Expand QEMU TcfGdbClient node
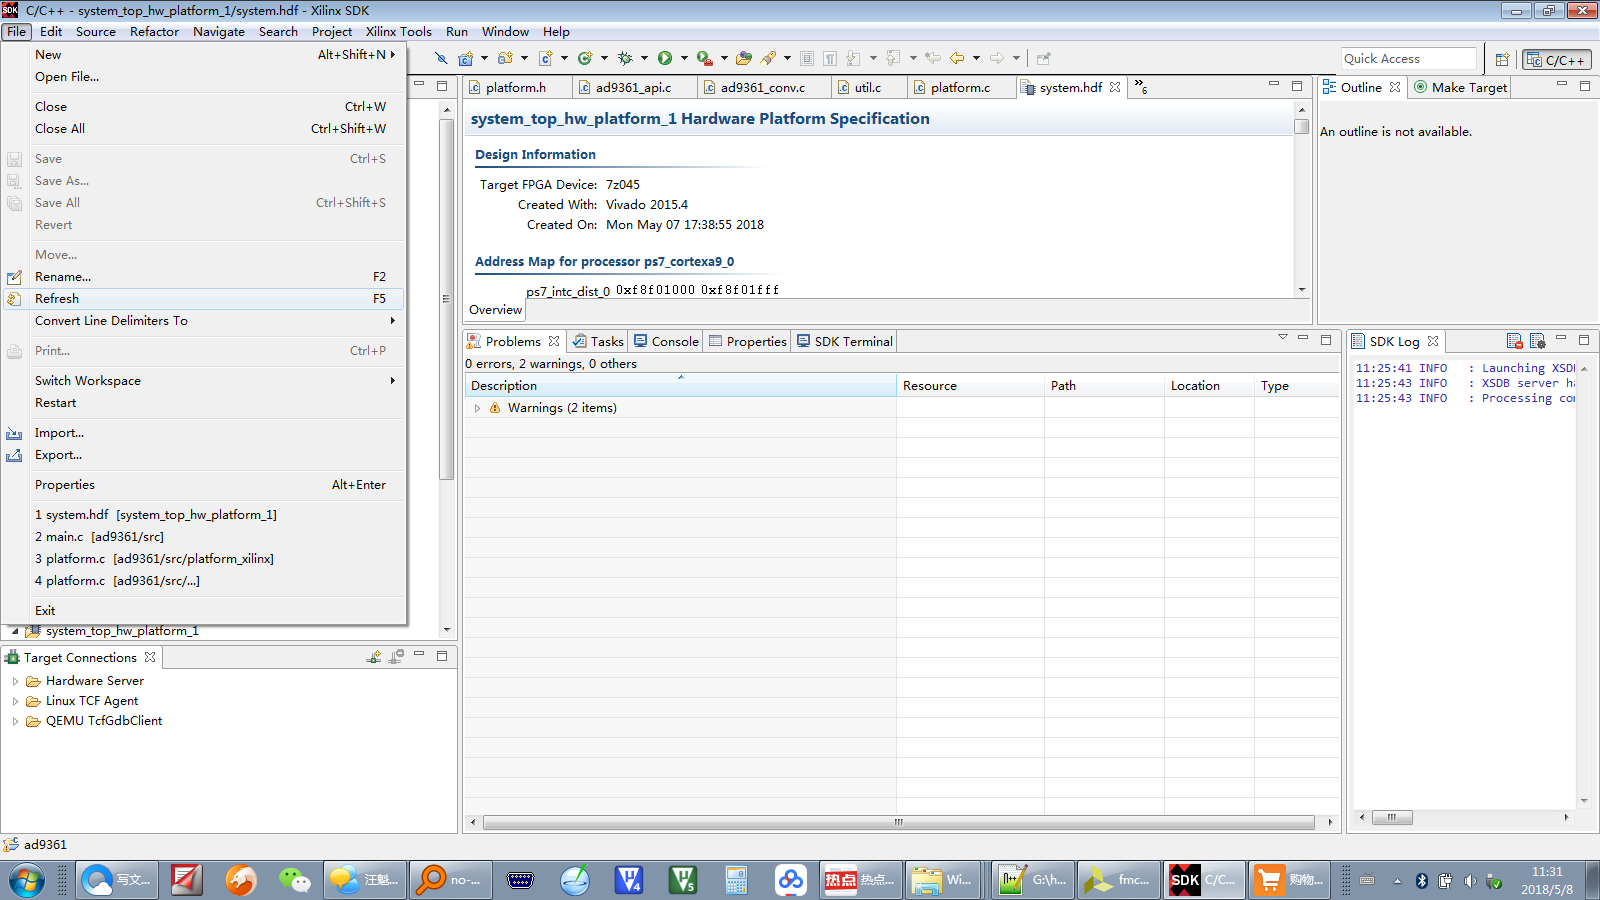The width and height of the screenshot is (1600, 900). 15,721
